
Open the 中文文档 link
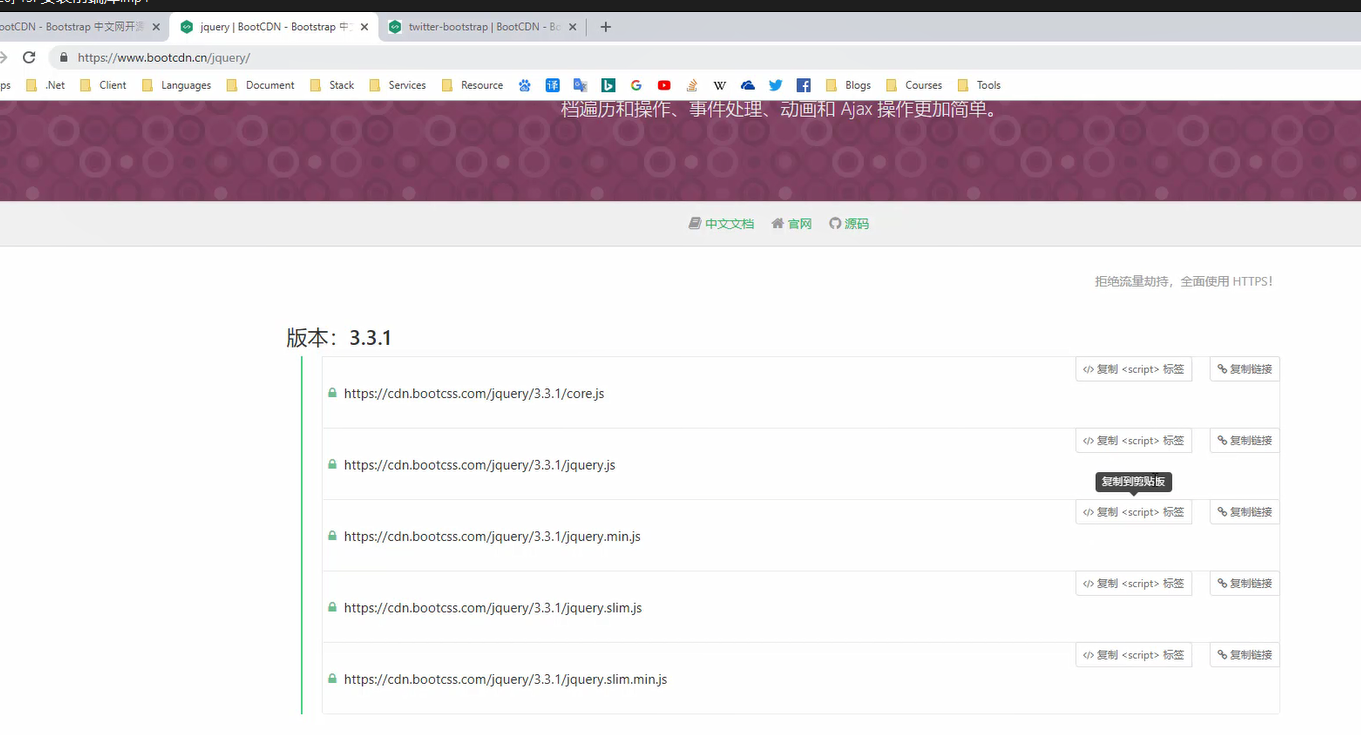721,224
